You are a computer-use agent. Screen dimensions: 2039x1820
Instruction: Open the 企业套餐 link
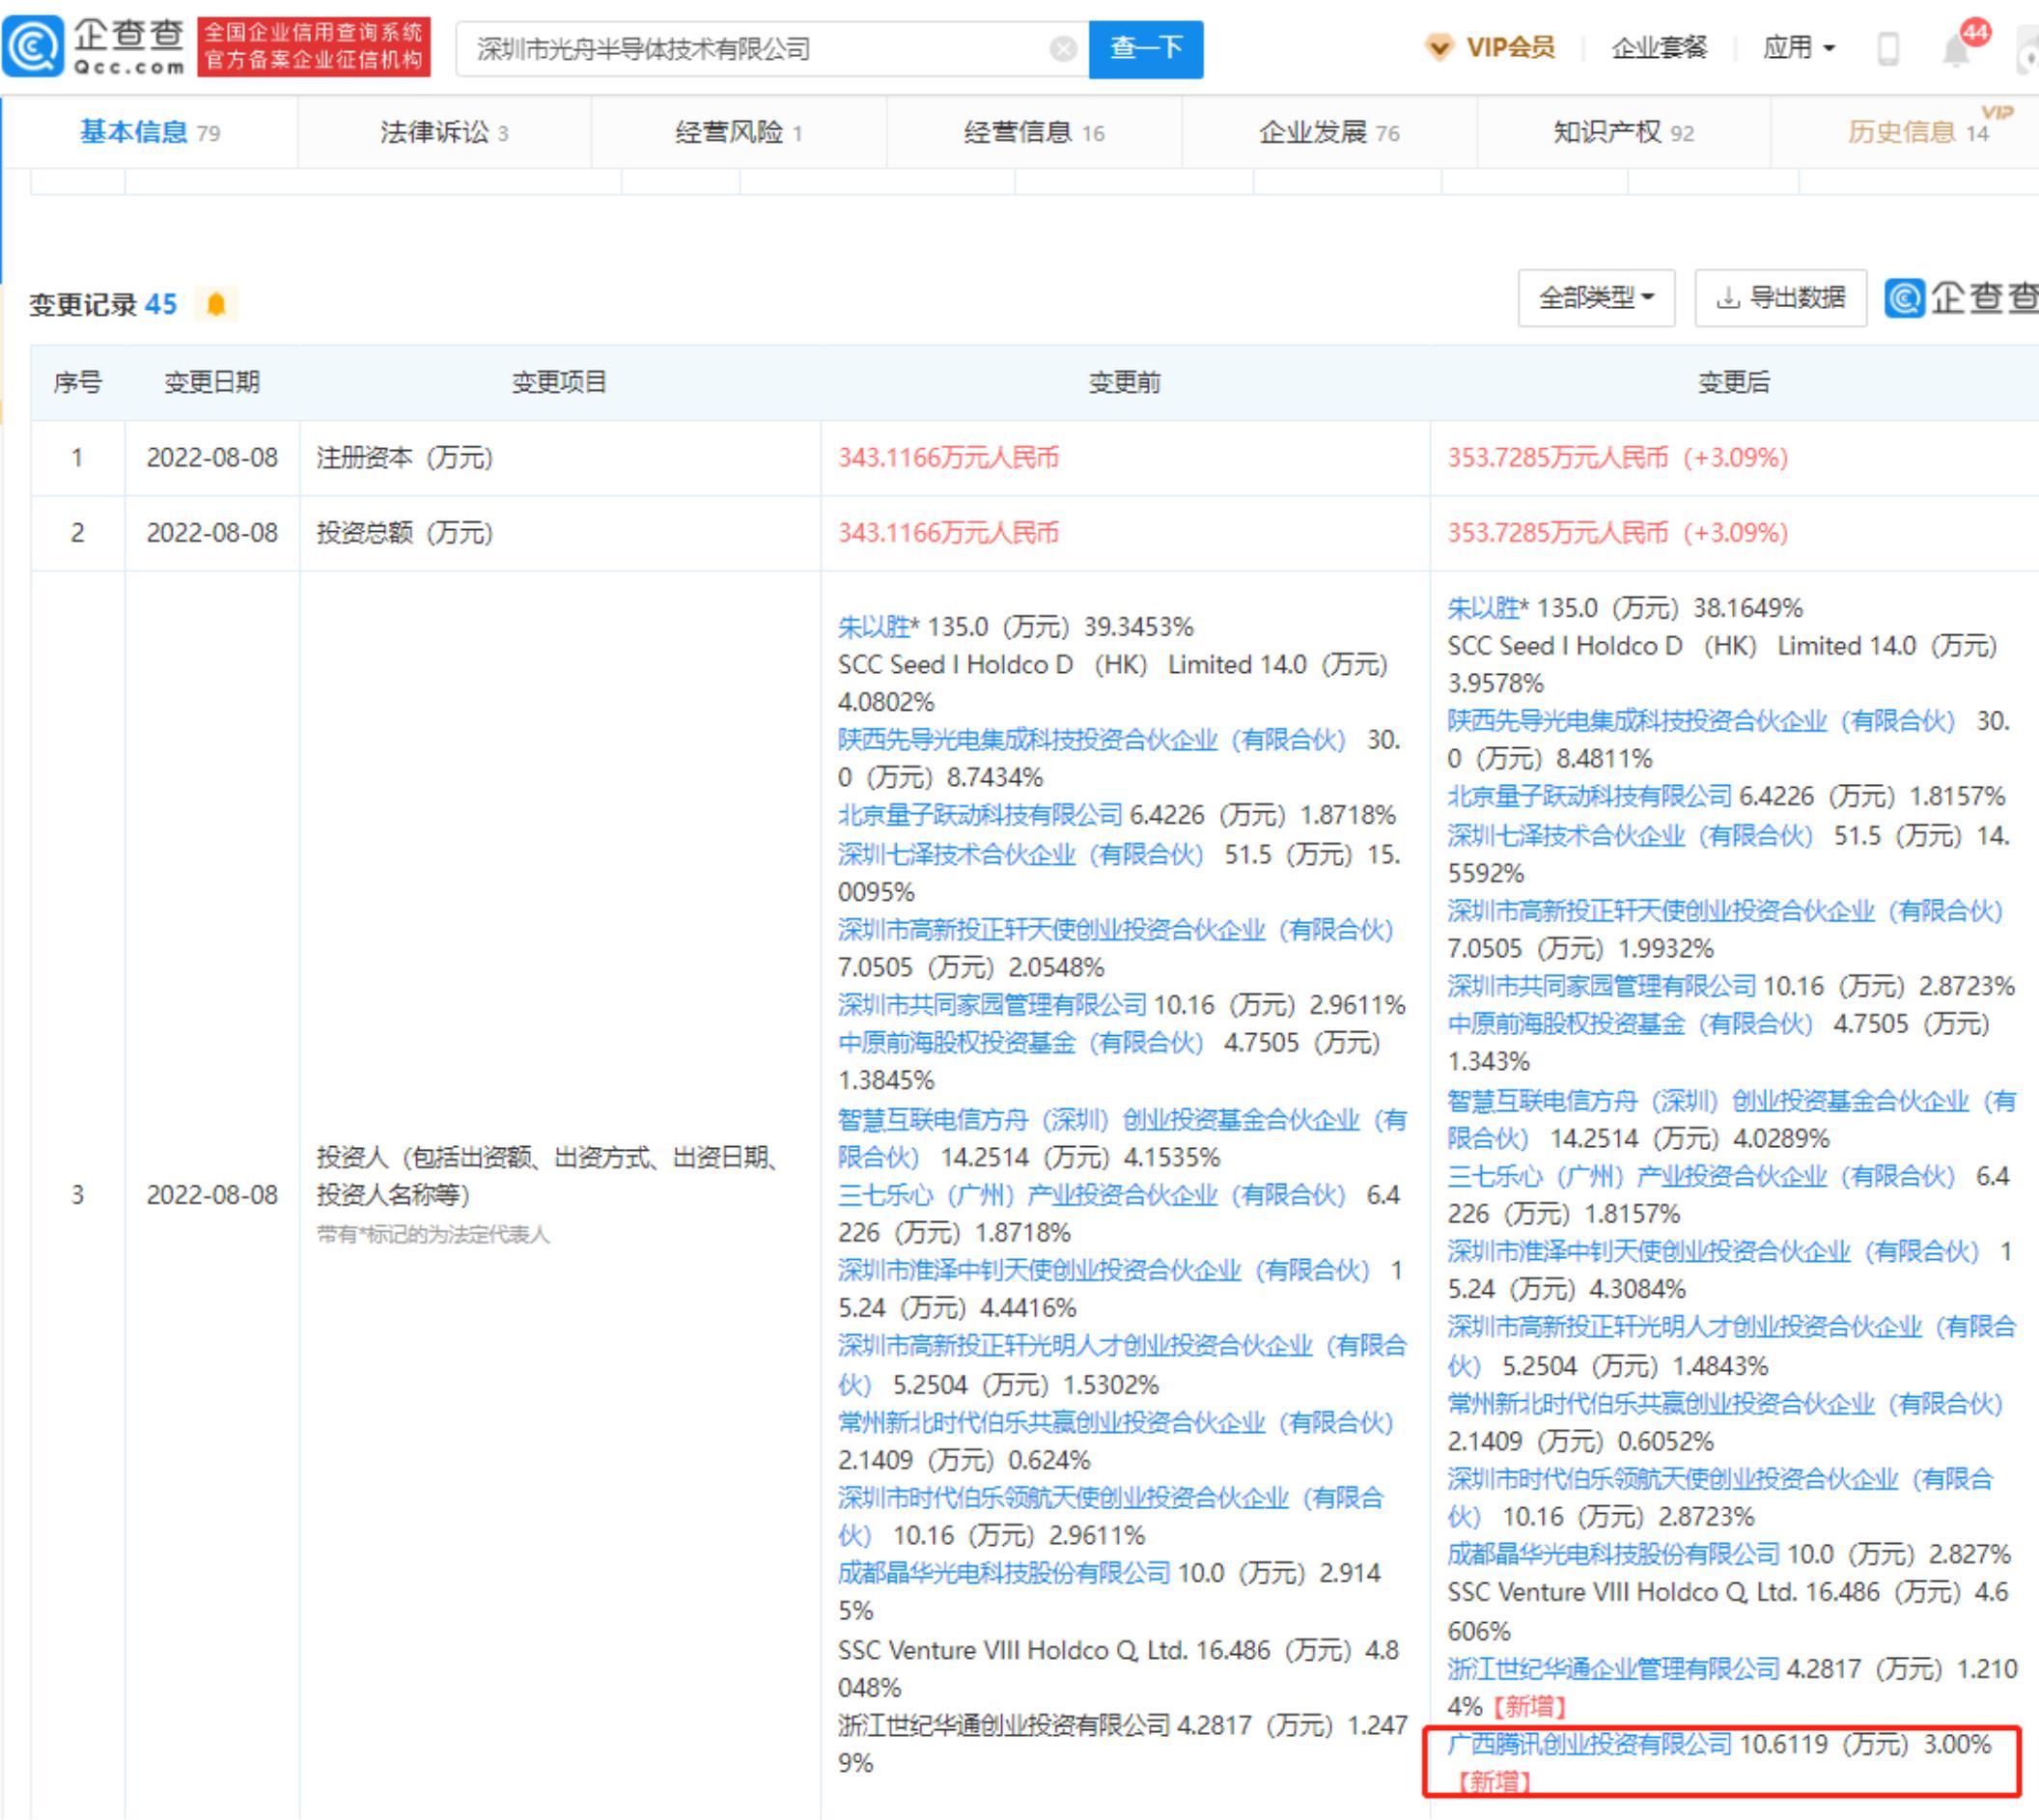pos(1659,48)
